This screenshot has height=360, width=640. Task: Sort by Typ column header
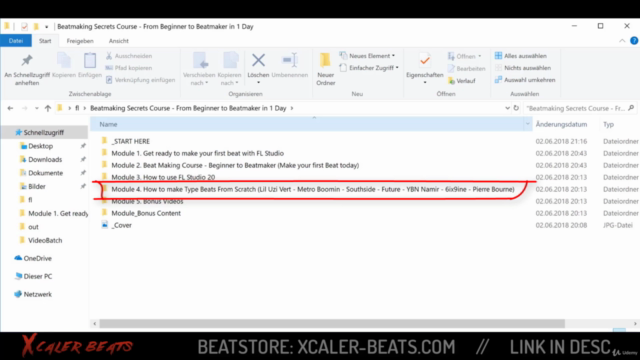(608, 124)
